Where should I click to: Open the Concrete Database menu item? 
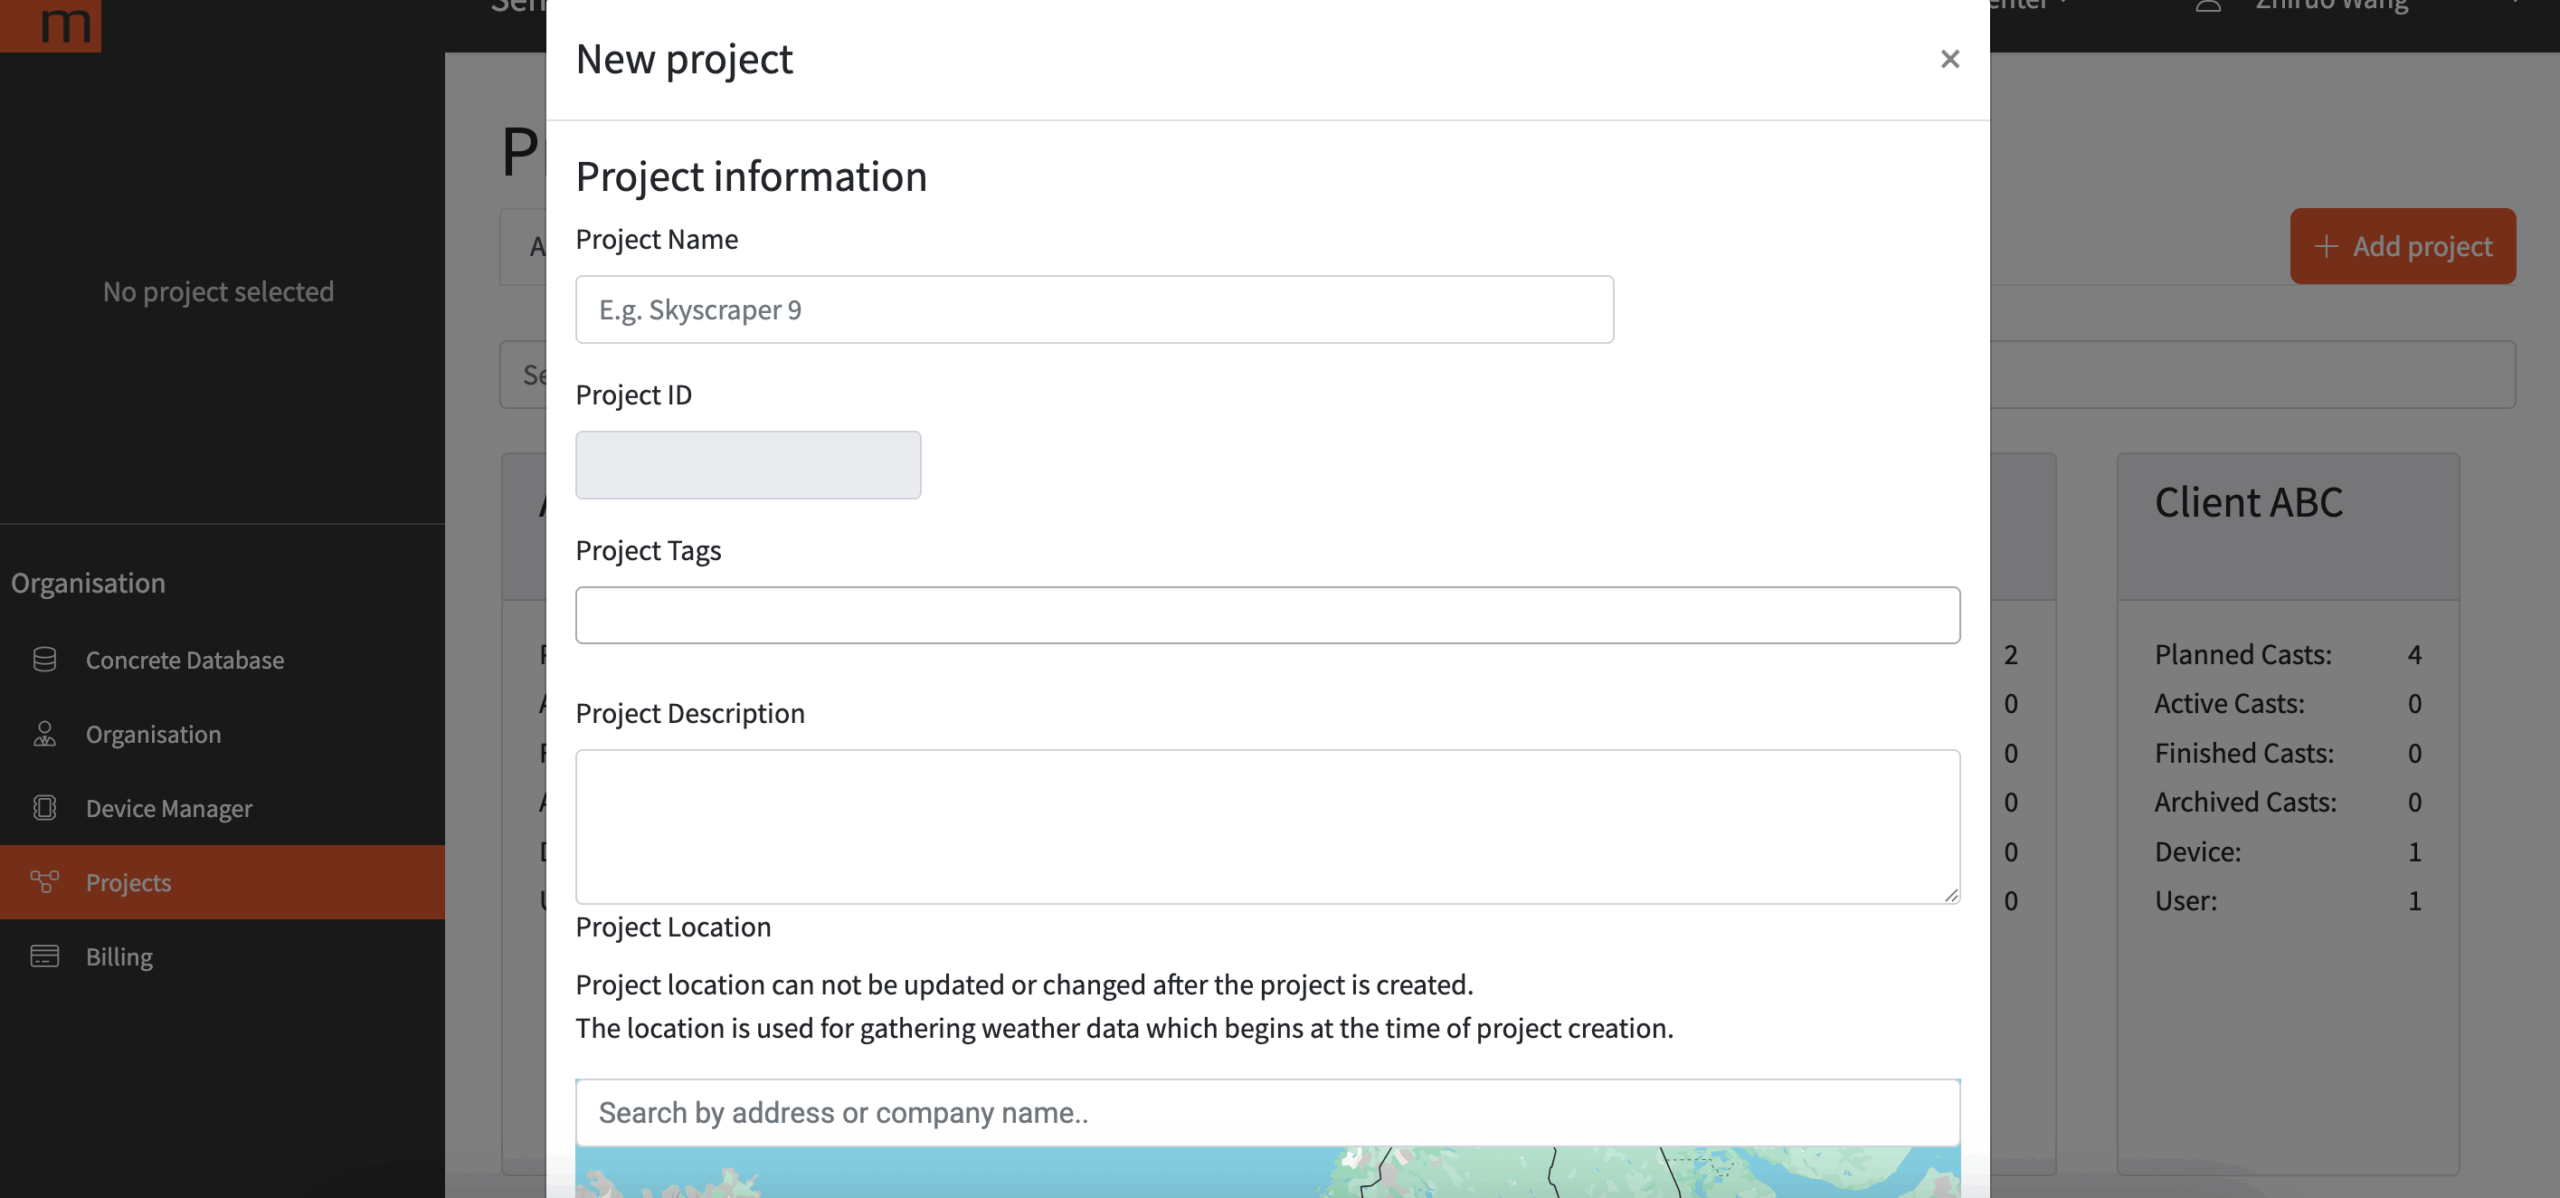click(185, 660)
